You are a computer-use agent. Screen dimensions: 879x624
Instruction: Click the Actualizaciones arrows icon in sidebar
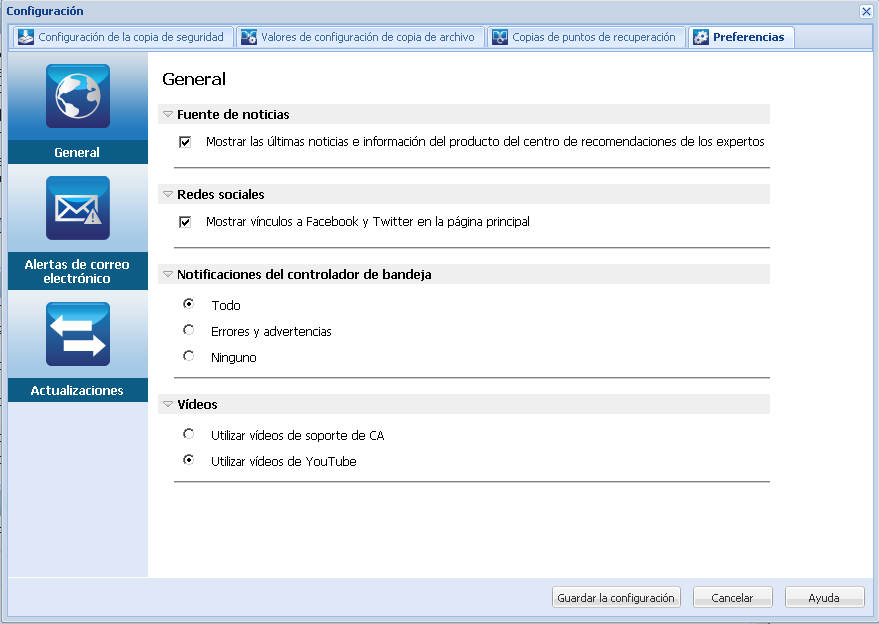click(77, 333)
